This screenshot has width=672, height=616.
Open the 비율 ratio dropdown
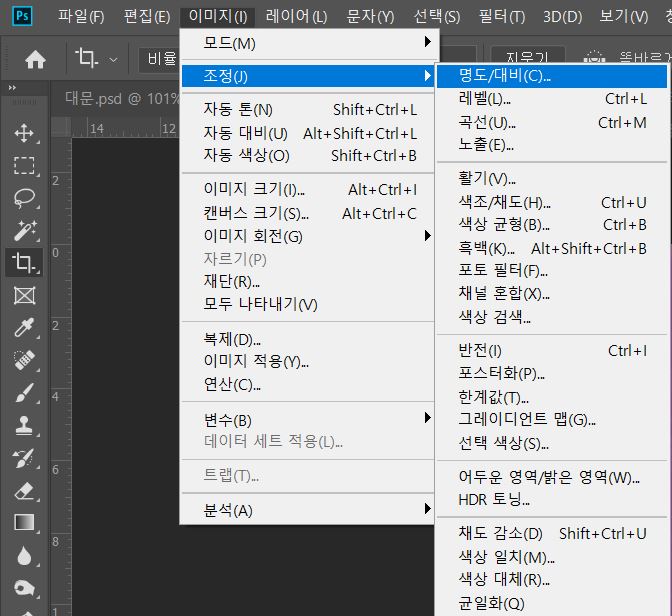[160, 59]
